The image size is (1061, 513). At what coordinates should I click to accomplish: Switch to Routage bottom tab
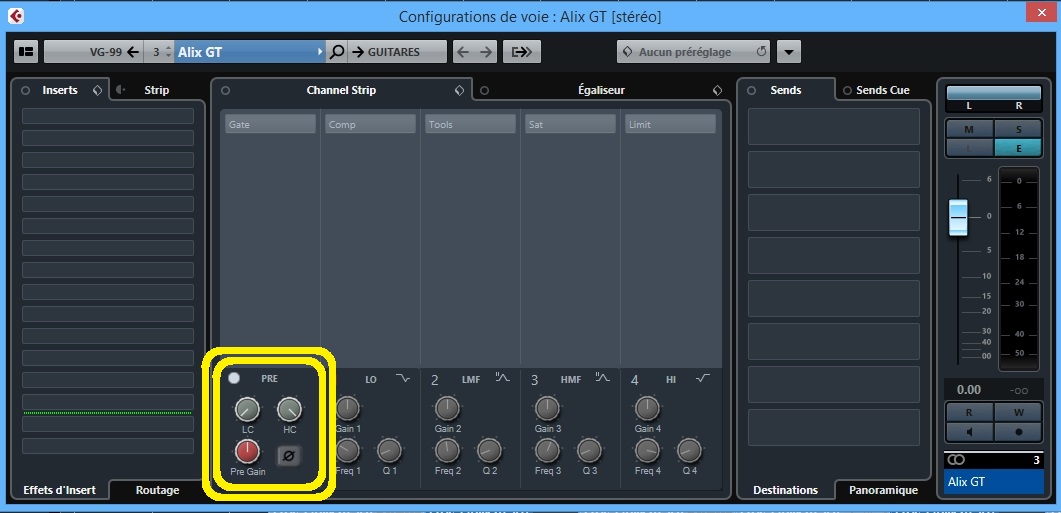[x=157, y=490]
